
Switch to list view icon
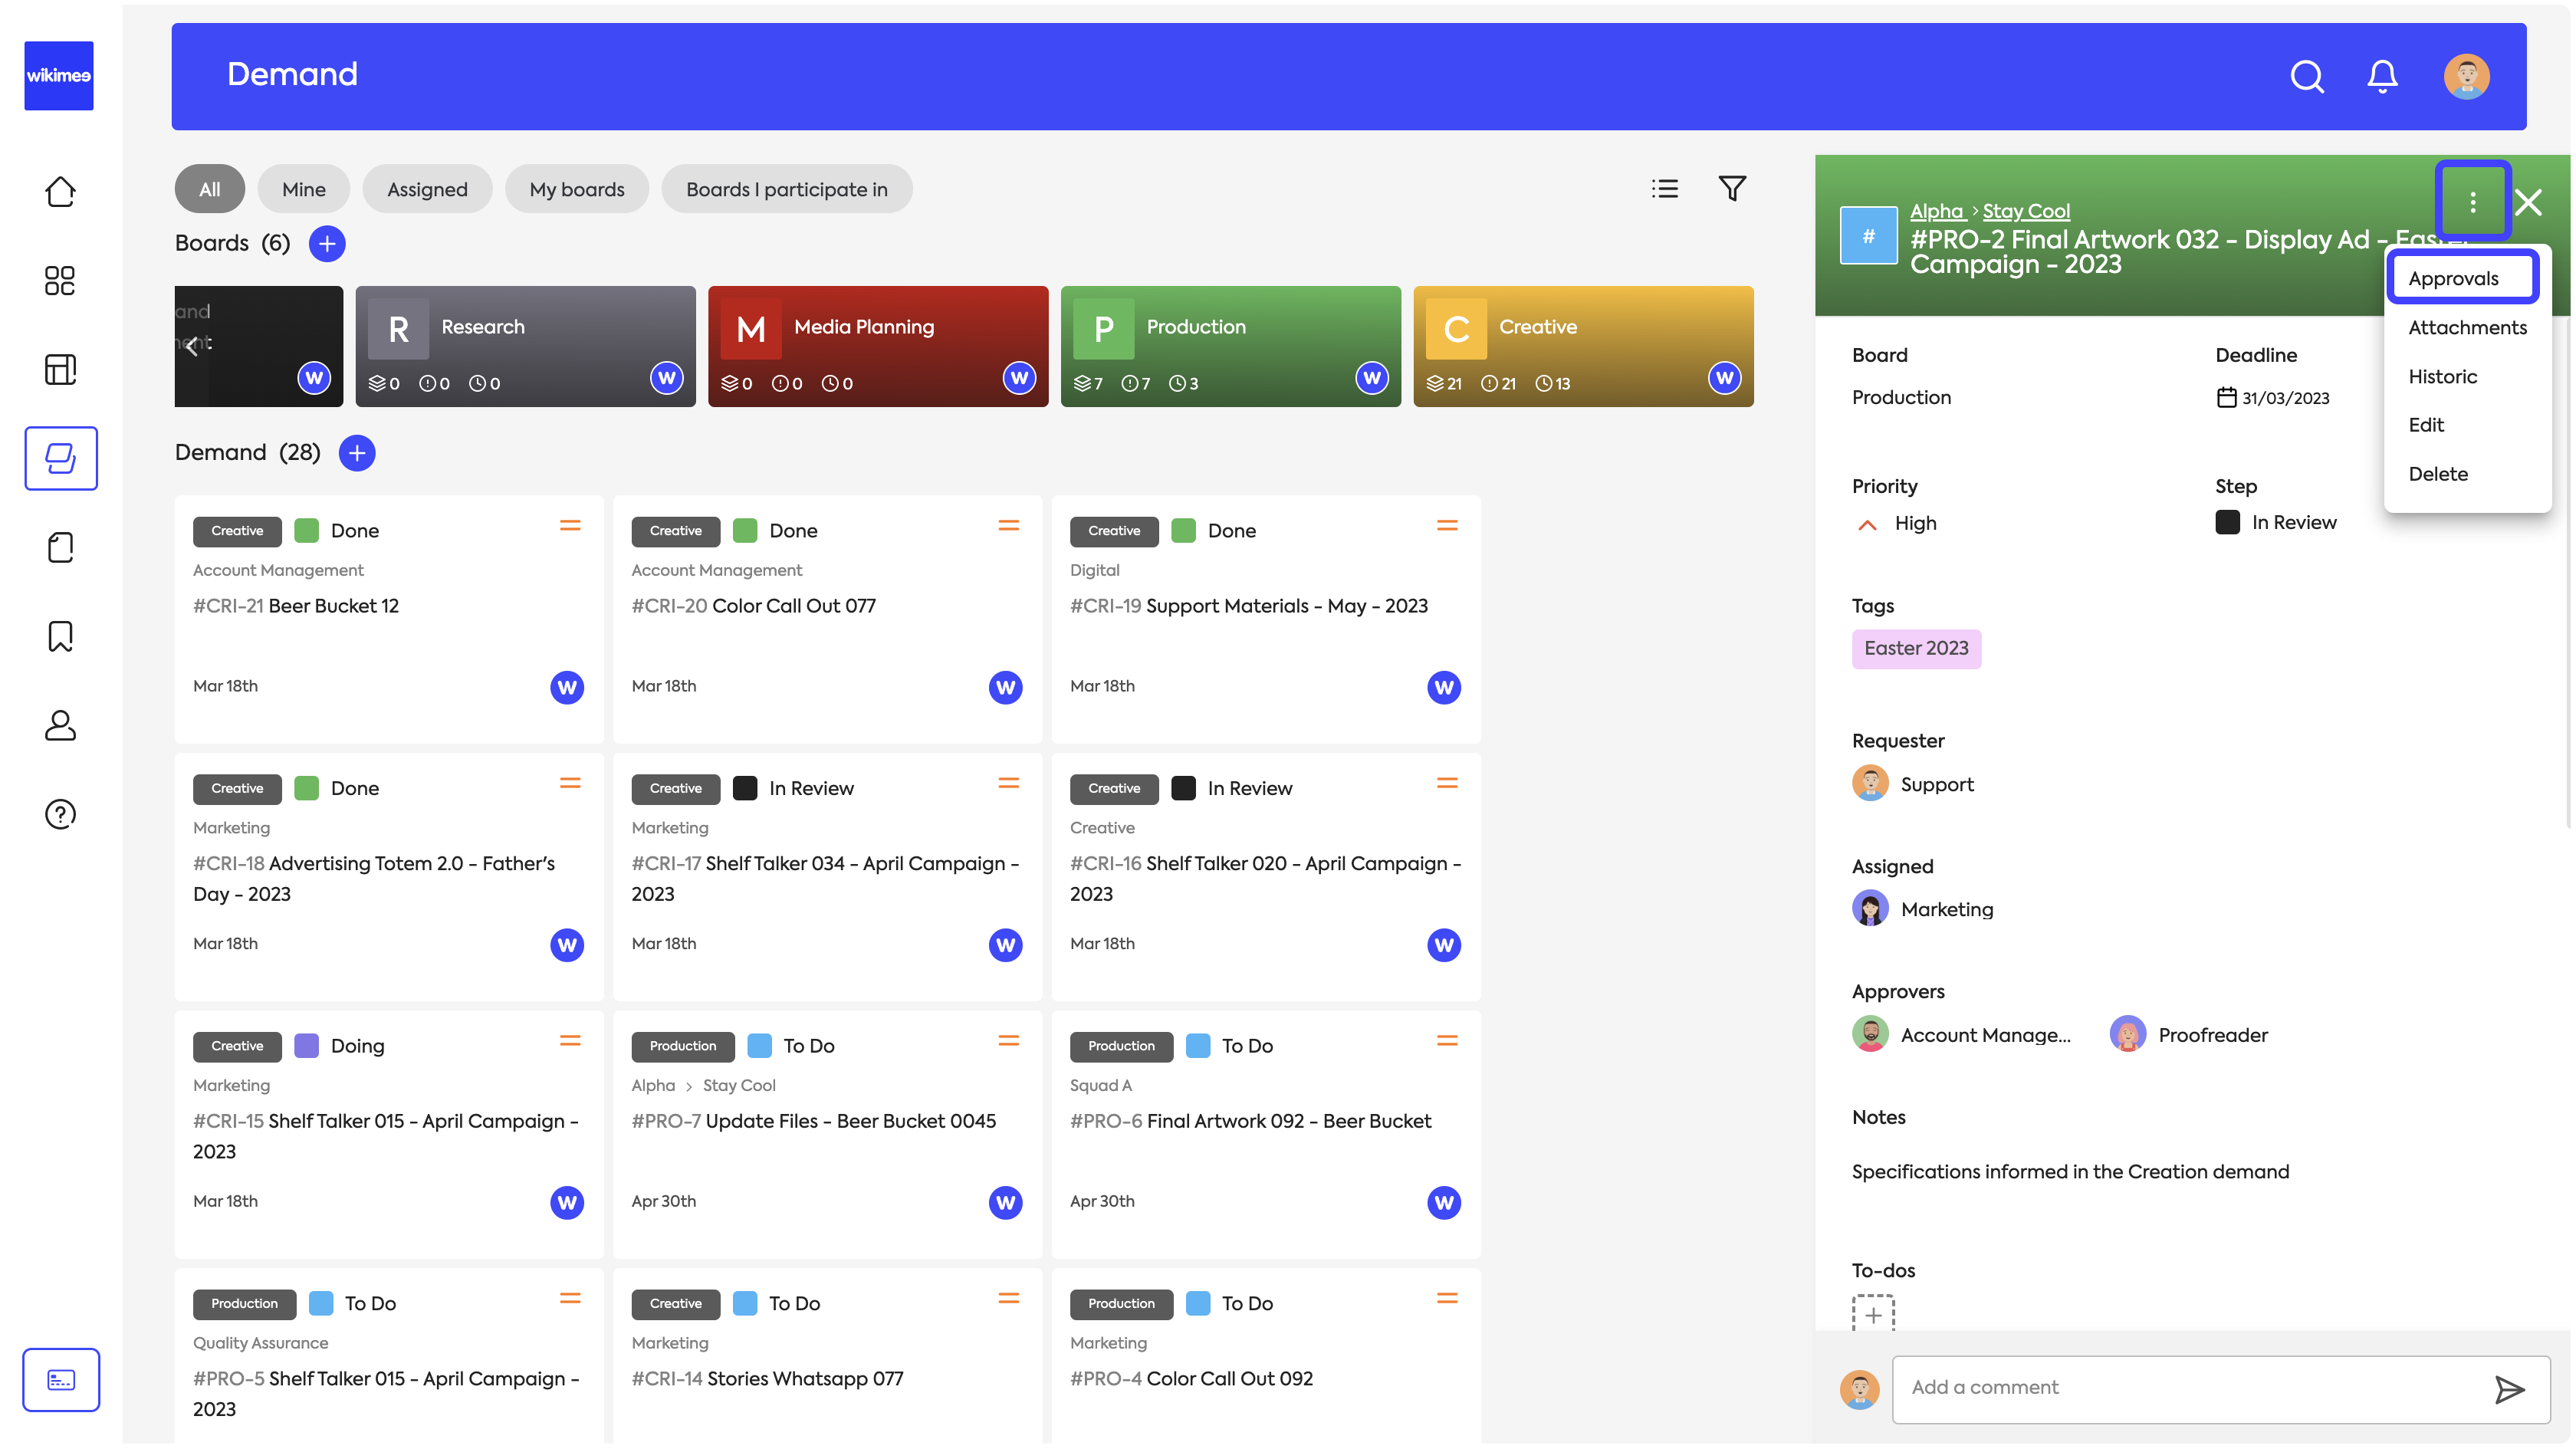click(x=1664, y=189)
